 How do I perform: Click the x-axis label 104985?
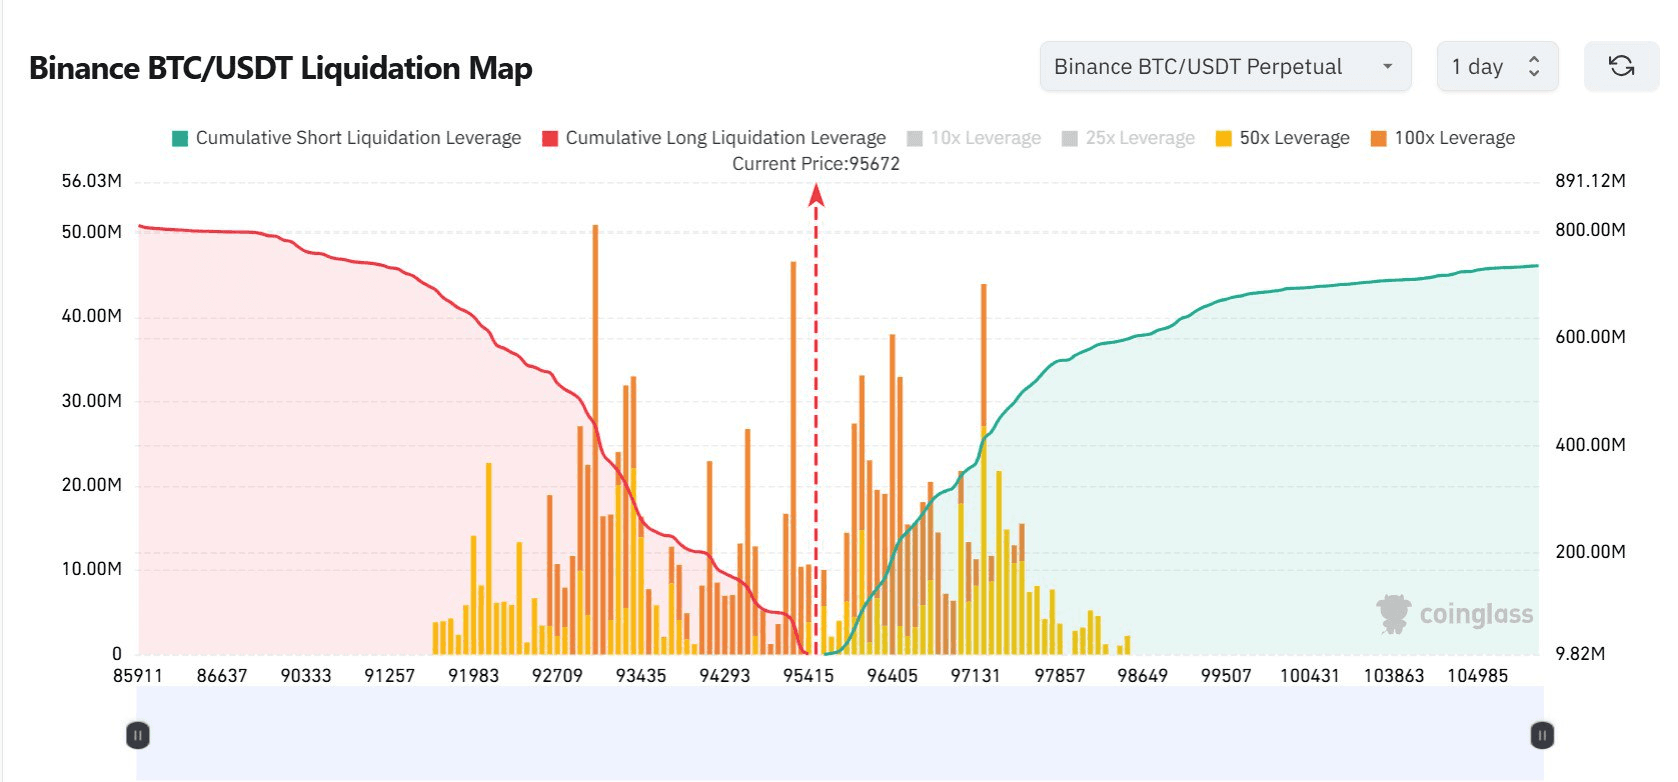(x=1478, y=676)
